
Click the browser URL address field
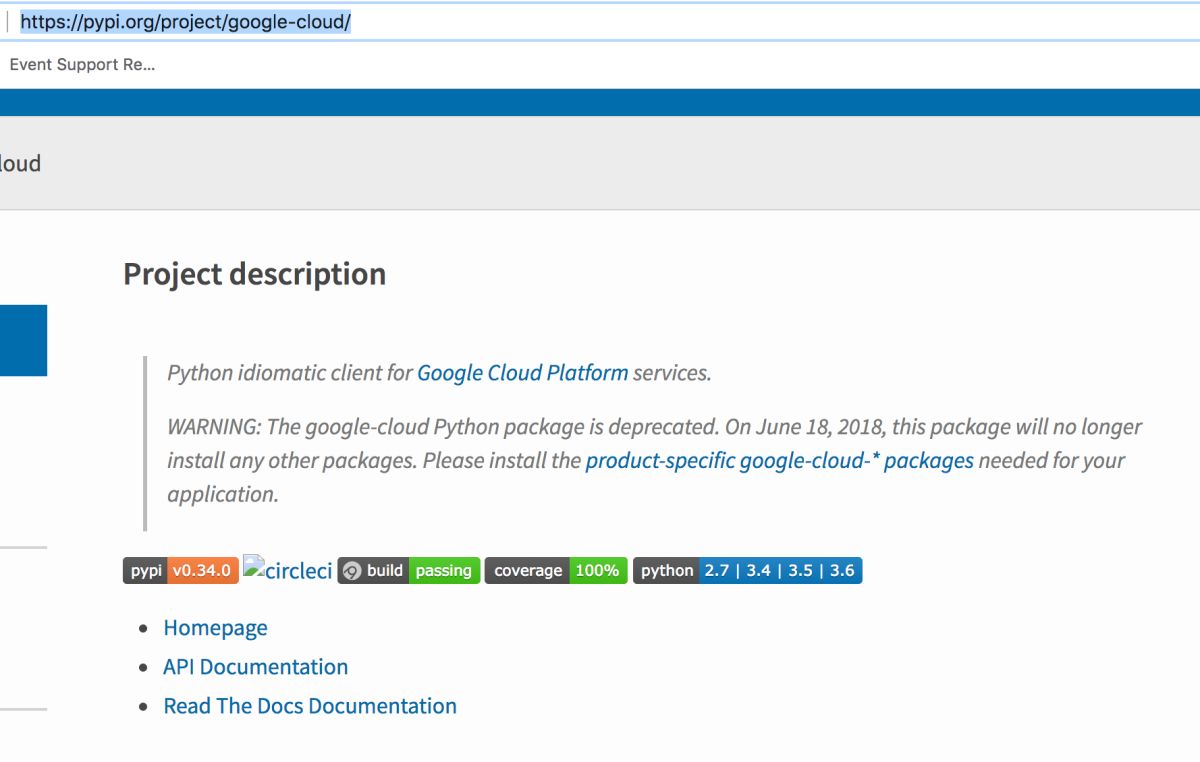coord(600,21)
